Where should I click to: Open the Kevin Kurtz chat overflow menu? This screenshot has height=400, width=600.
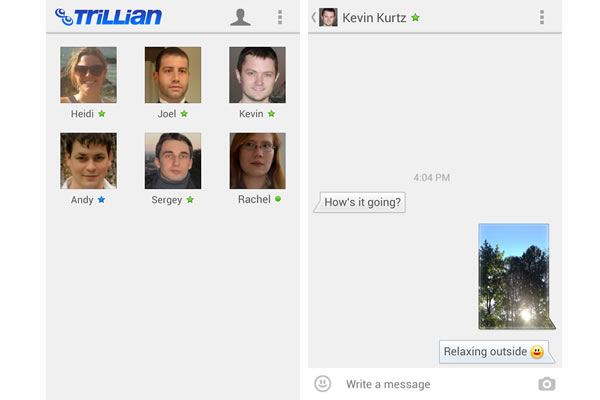tap(542, 17)
